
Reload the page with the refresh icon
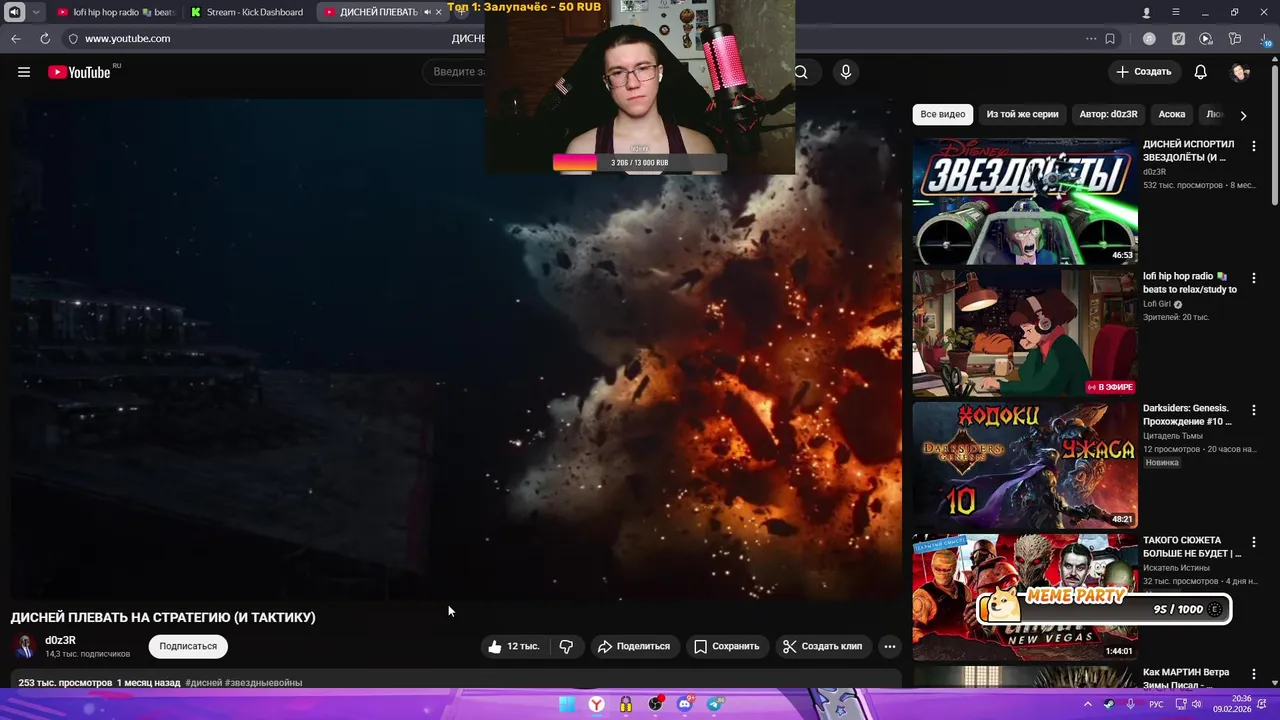coord(45,38)
